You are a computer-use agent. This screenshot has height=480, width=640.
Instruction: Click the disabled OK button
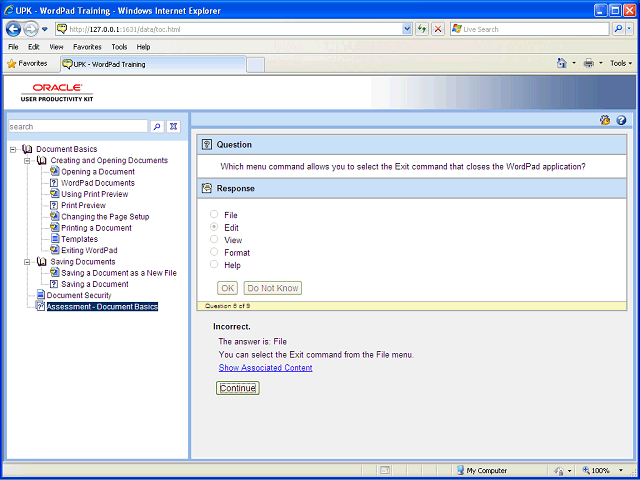[x=227, y=288]
